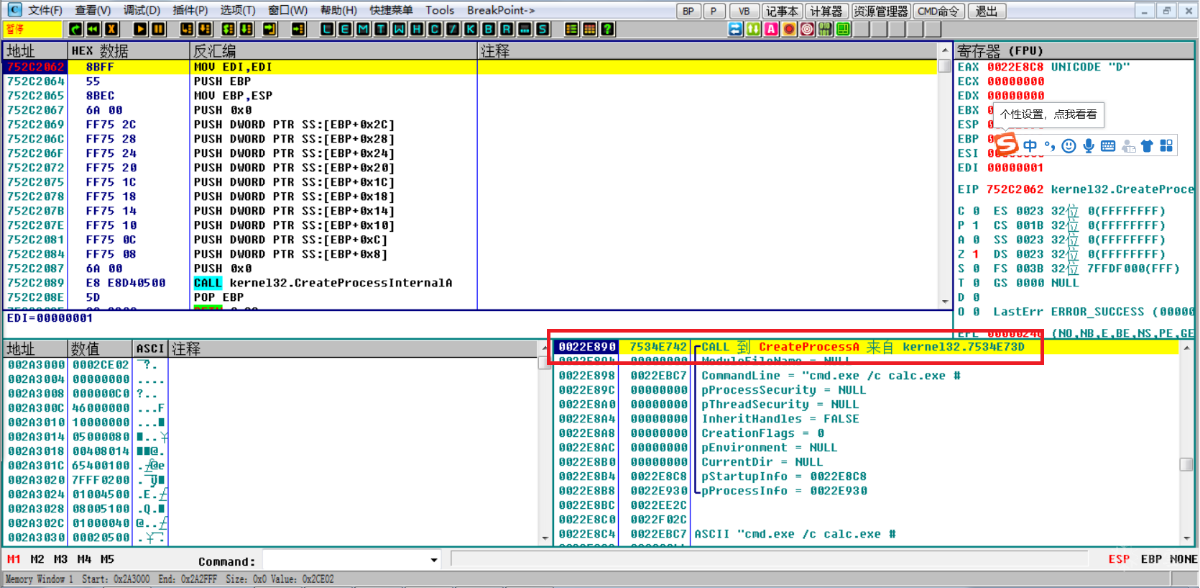Open the 快捷菜单 menu
Screen dimensions: 1200x588
click(x=392, y=10)
